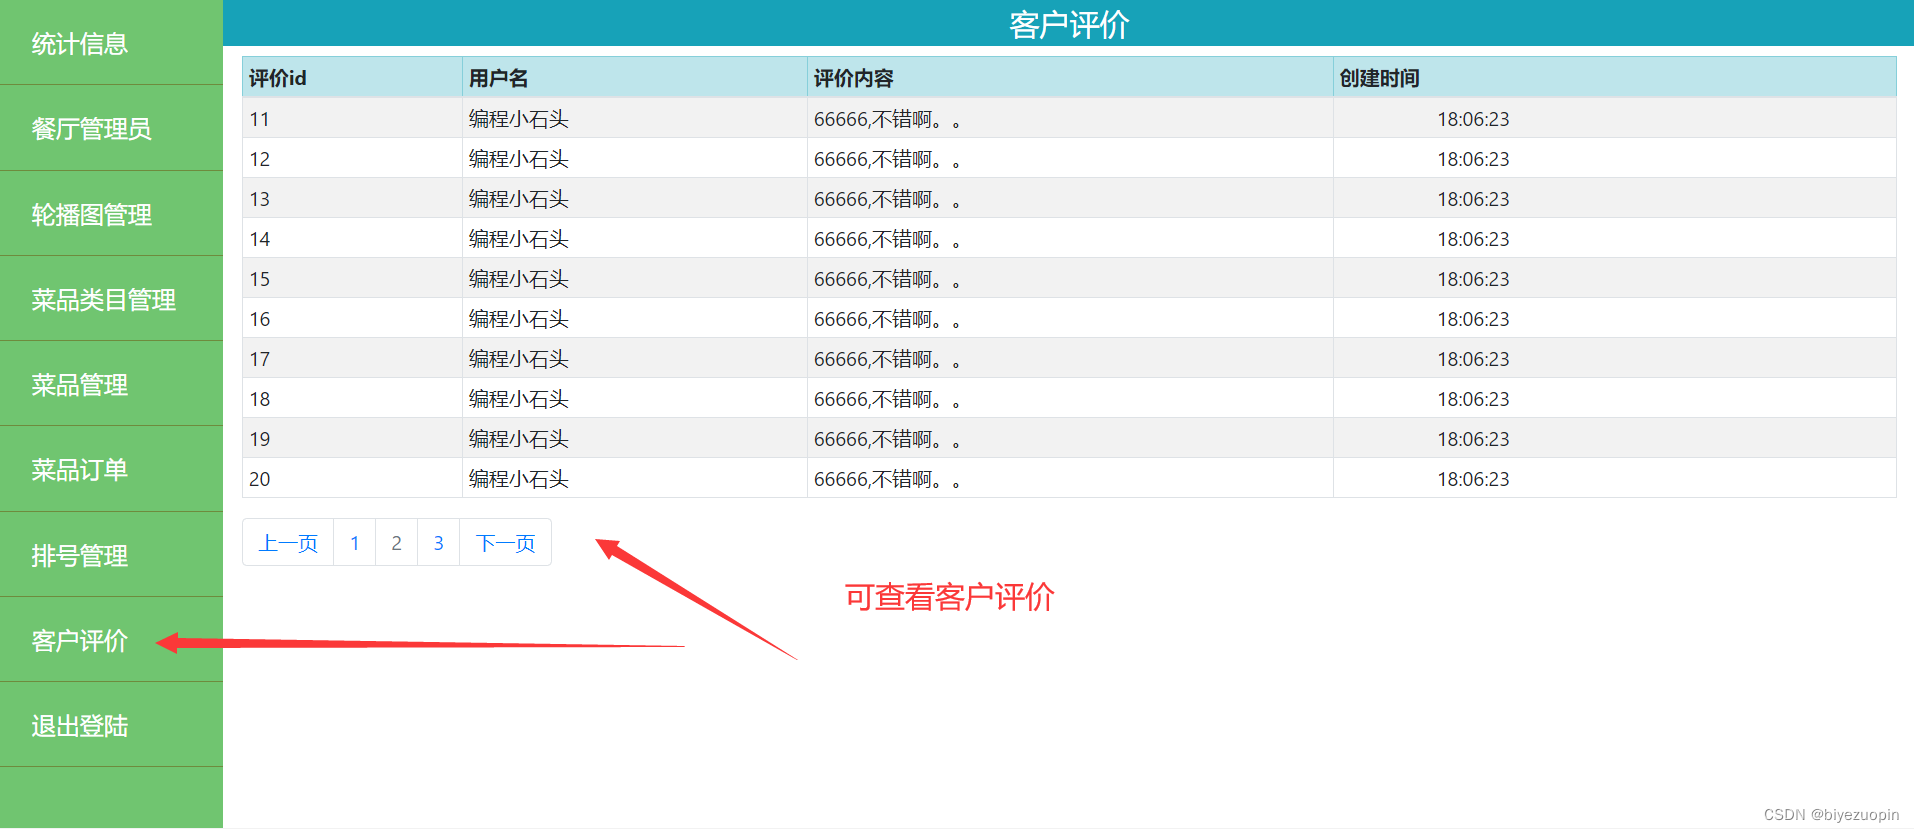Click review content 66666,不错啊 in row 15

click(x=887, y=279)
